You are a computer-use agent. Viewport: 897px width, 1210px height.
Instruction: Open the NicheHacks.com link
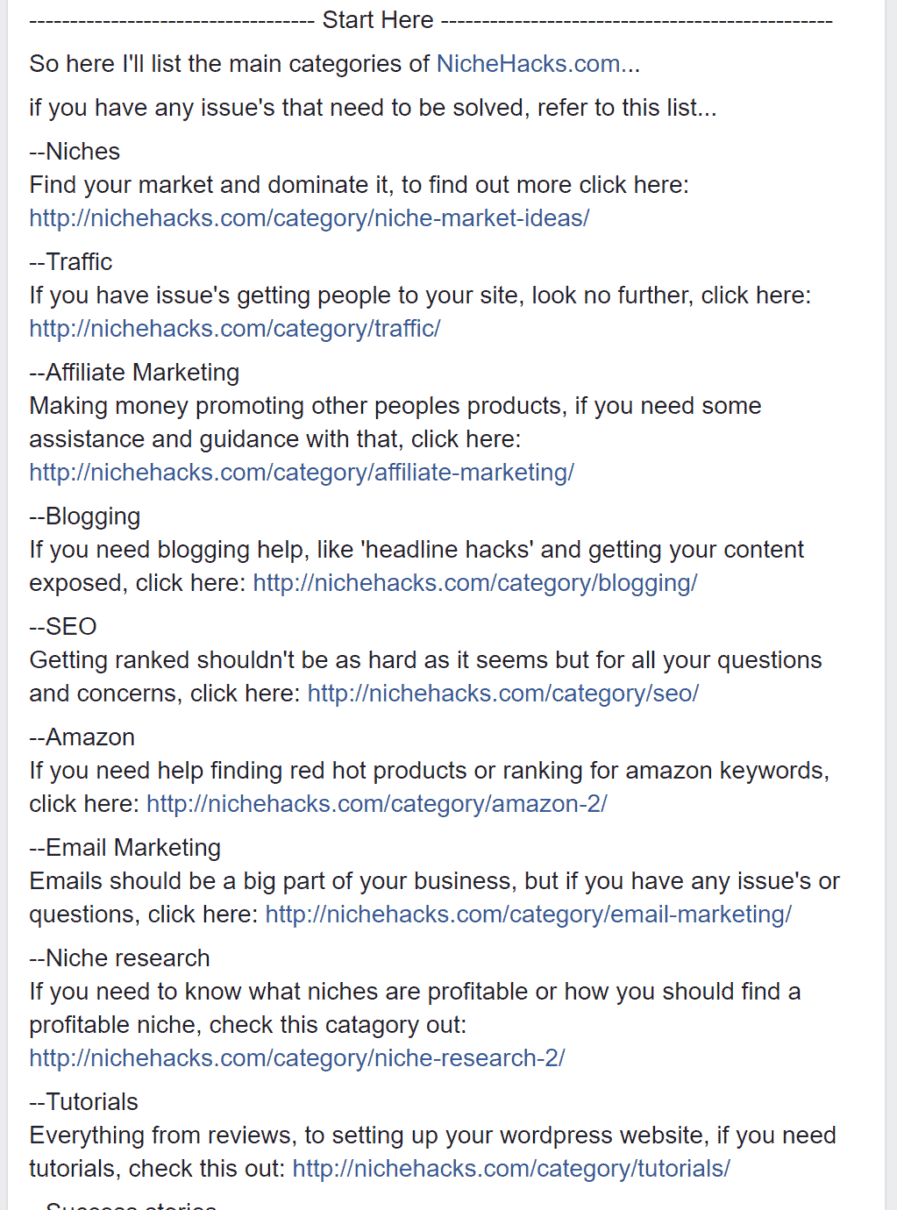528,64
